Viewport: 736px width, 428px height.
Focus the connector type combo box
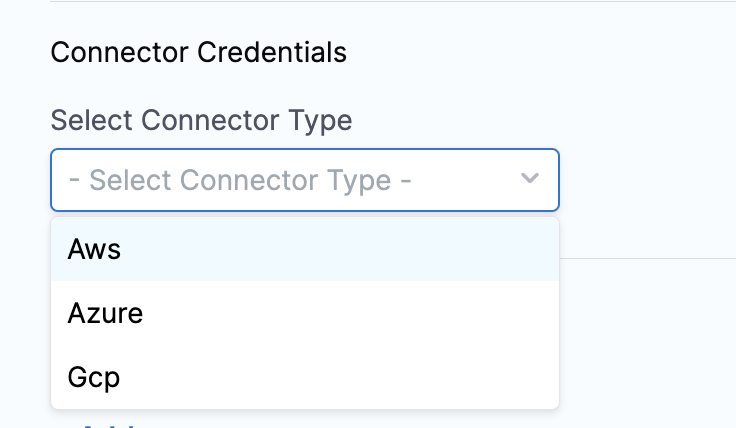pyautogui.click(x=304, y=180)
